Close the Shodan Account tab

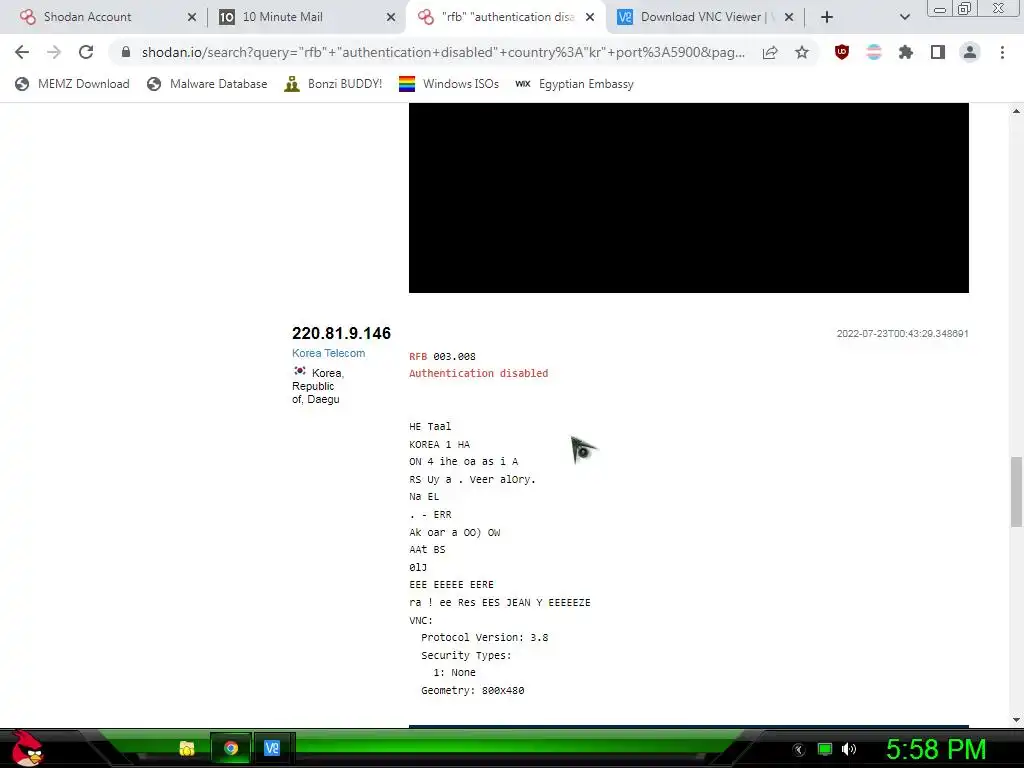tap(192, 17)
